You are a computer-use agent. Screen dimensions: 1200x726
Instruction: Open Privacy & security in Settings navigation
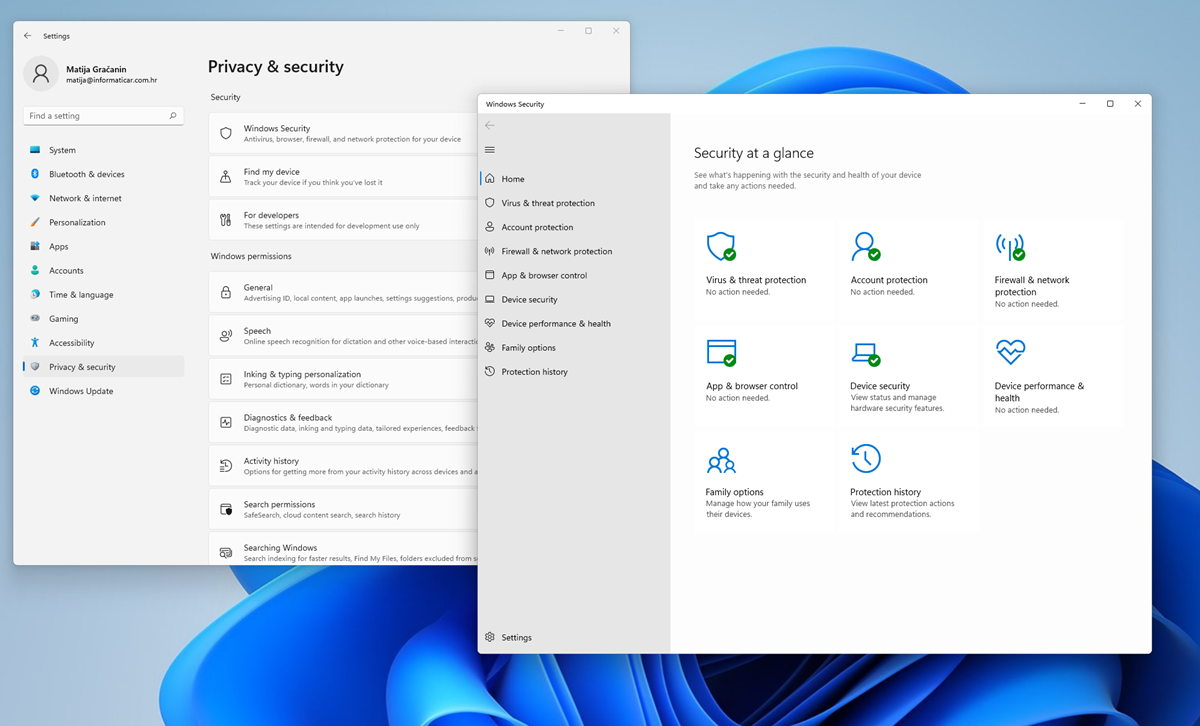(x=104, y=367)
